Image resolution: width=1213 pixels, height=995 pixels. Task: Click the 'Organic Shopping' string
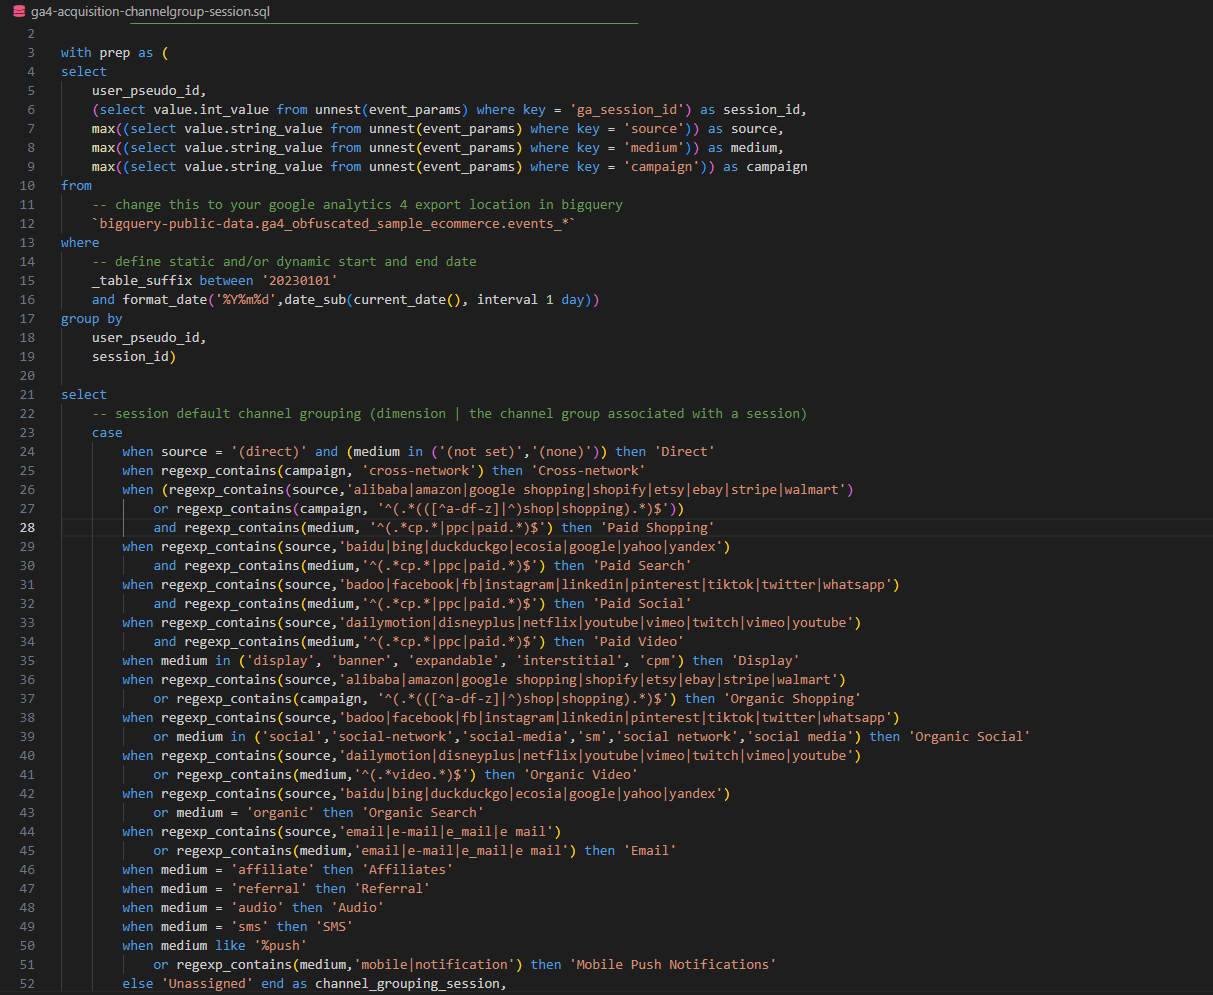791,698
